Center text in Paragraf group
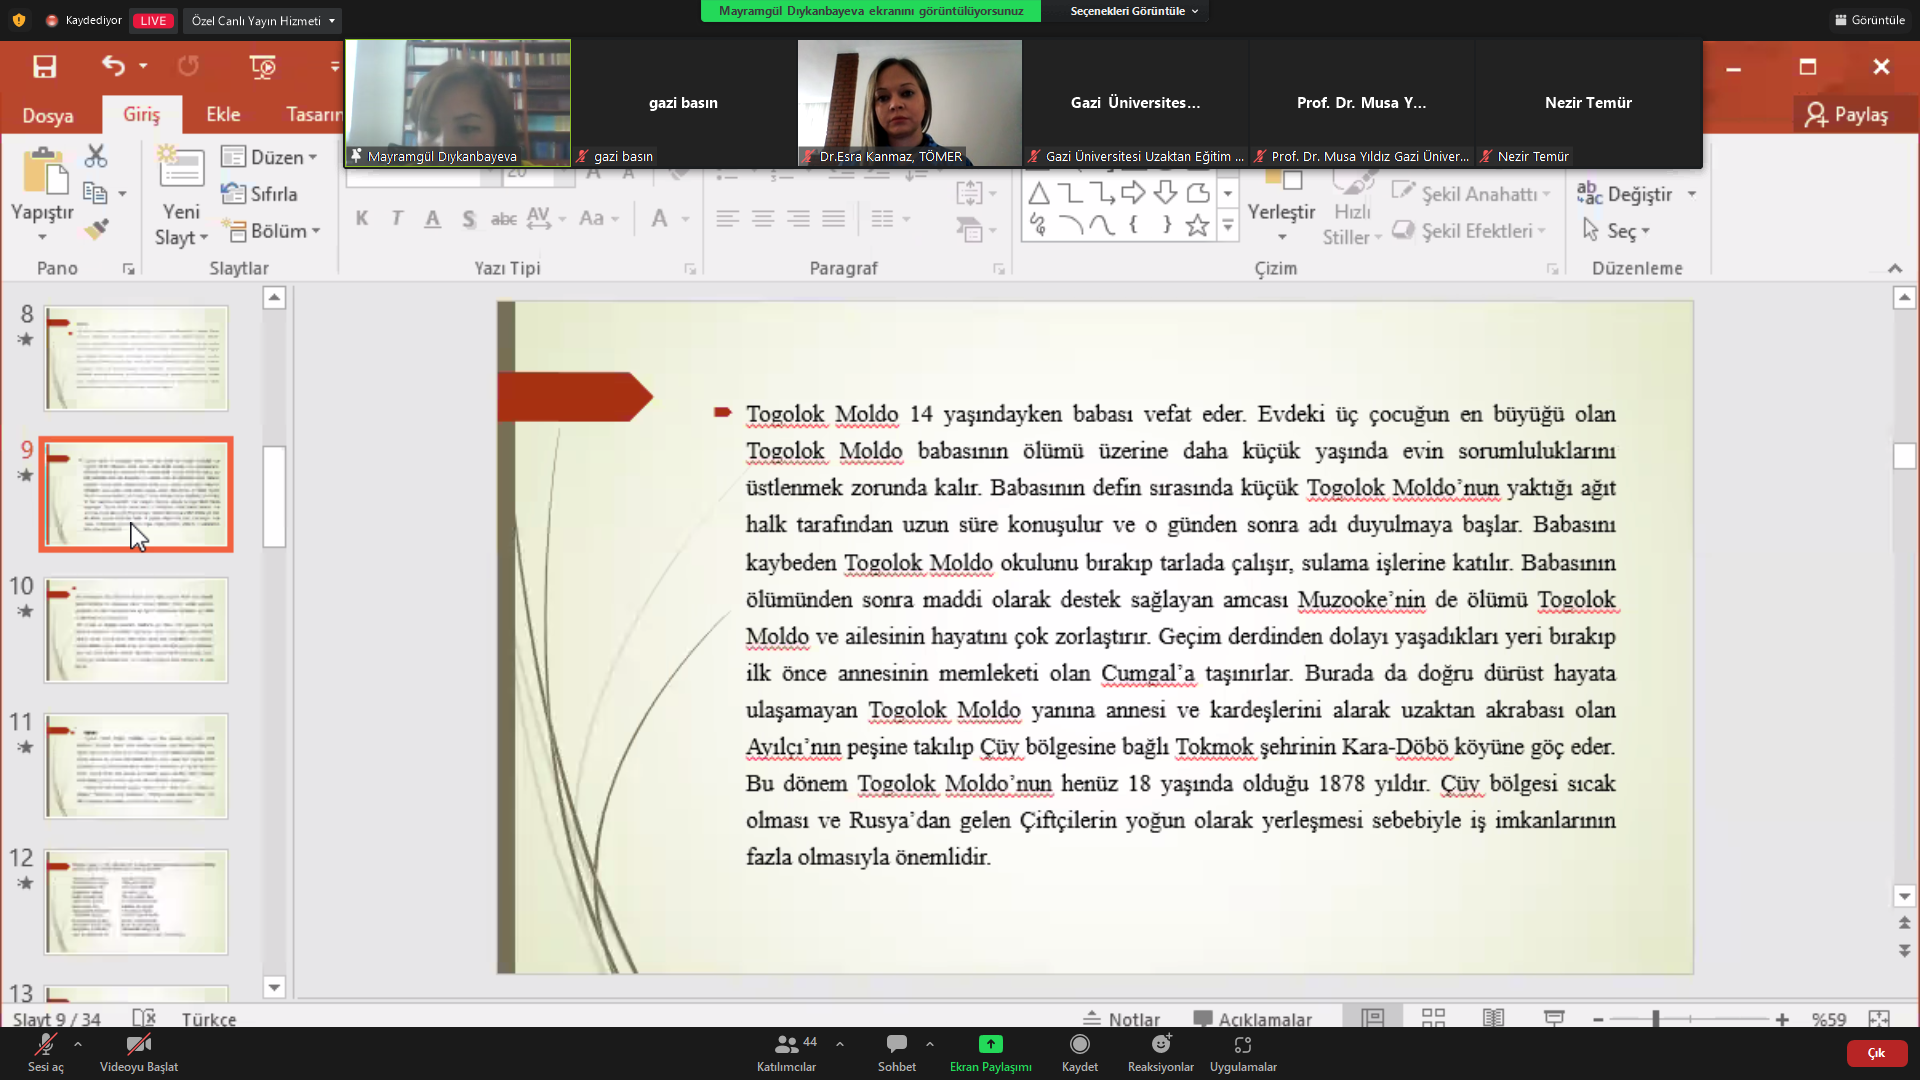1920x1080 pixels. [763, 218]
